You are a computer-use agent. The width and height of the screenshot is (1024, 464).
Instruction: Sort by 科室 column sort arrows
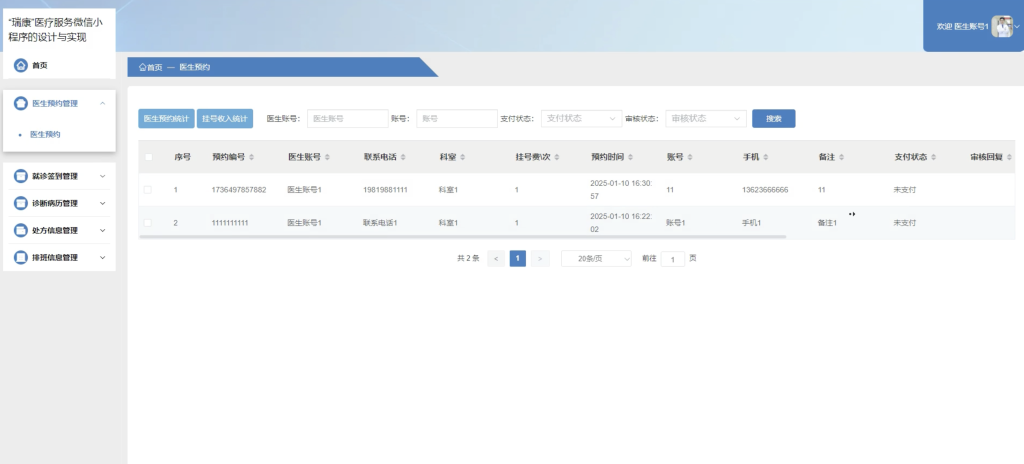pos(462,157)
